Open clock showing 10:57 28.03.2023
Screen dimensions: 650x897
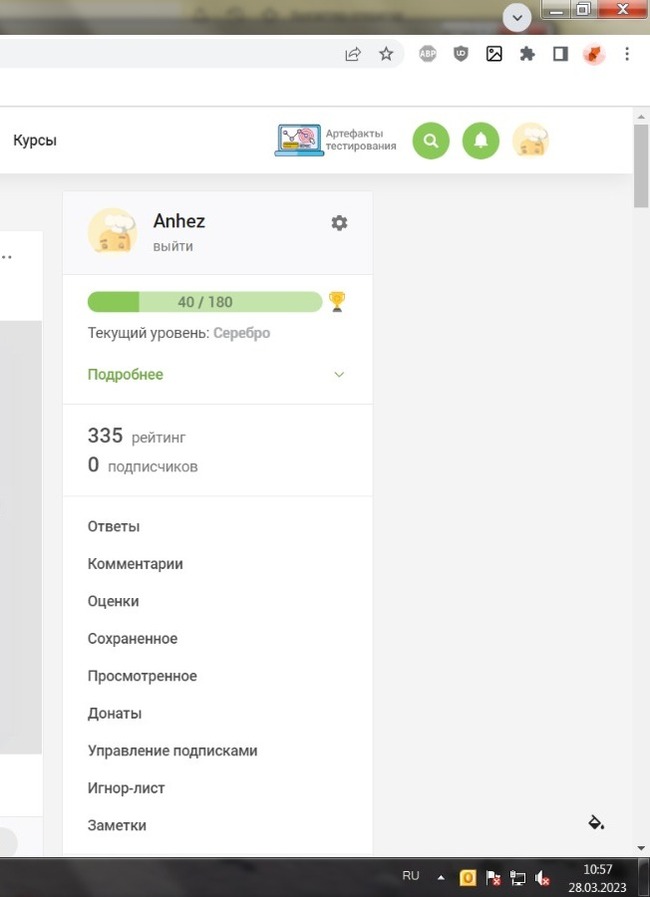pos(597,879)
